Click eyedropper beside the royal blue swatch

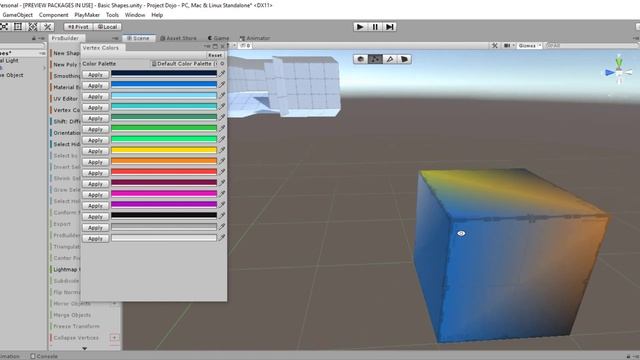[x=222, y=85]
